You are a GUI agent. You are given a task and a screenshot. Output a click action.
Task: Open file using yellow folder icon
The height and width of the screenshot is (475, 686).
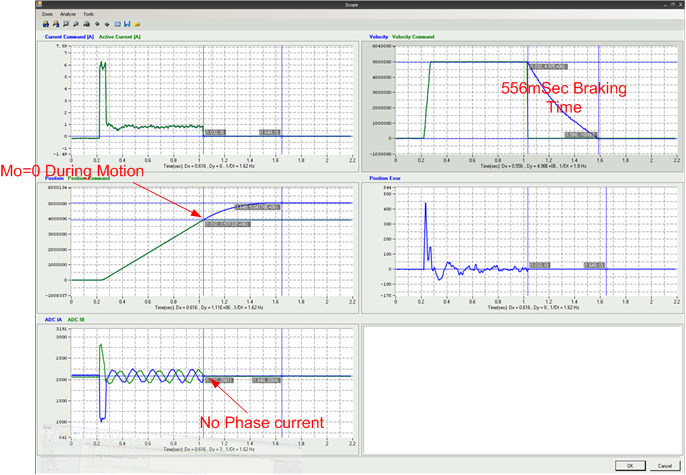[138, 24]
